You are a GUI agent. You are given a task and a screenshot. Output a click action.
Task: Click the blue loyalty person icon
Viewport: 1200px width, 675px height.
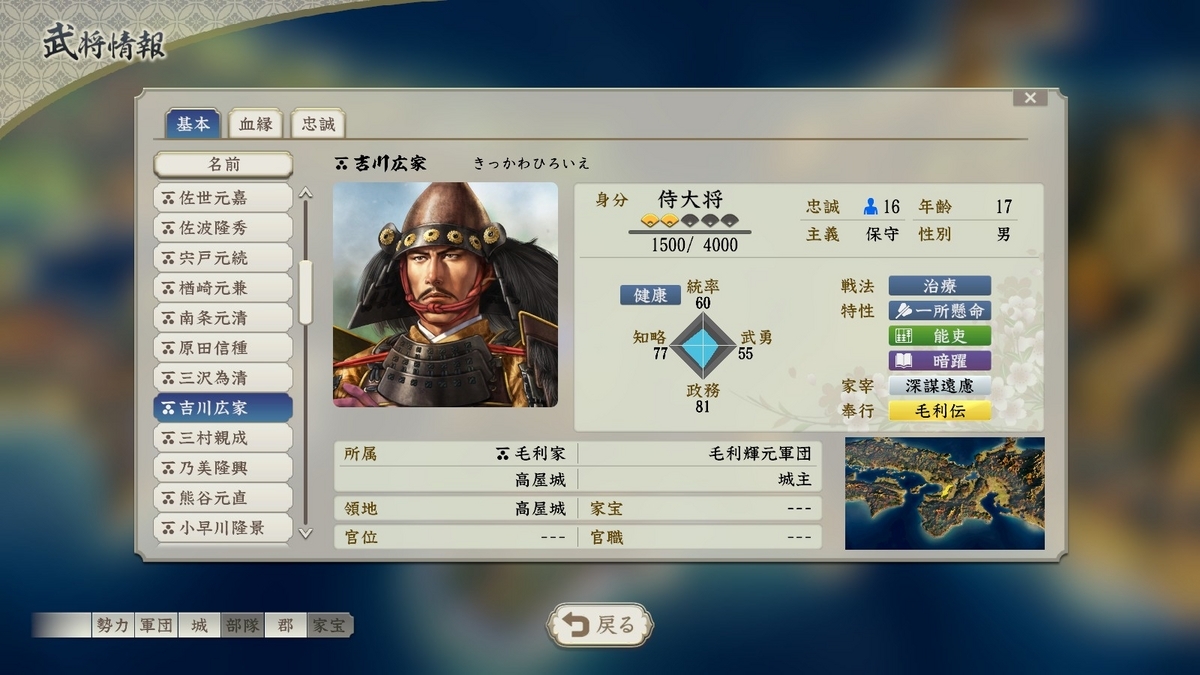pyautogui.click(x=870, y=206)
